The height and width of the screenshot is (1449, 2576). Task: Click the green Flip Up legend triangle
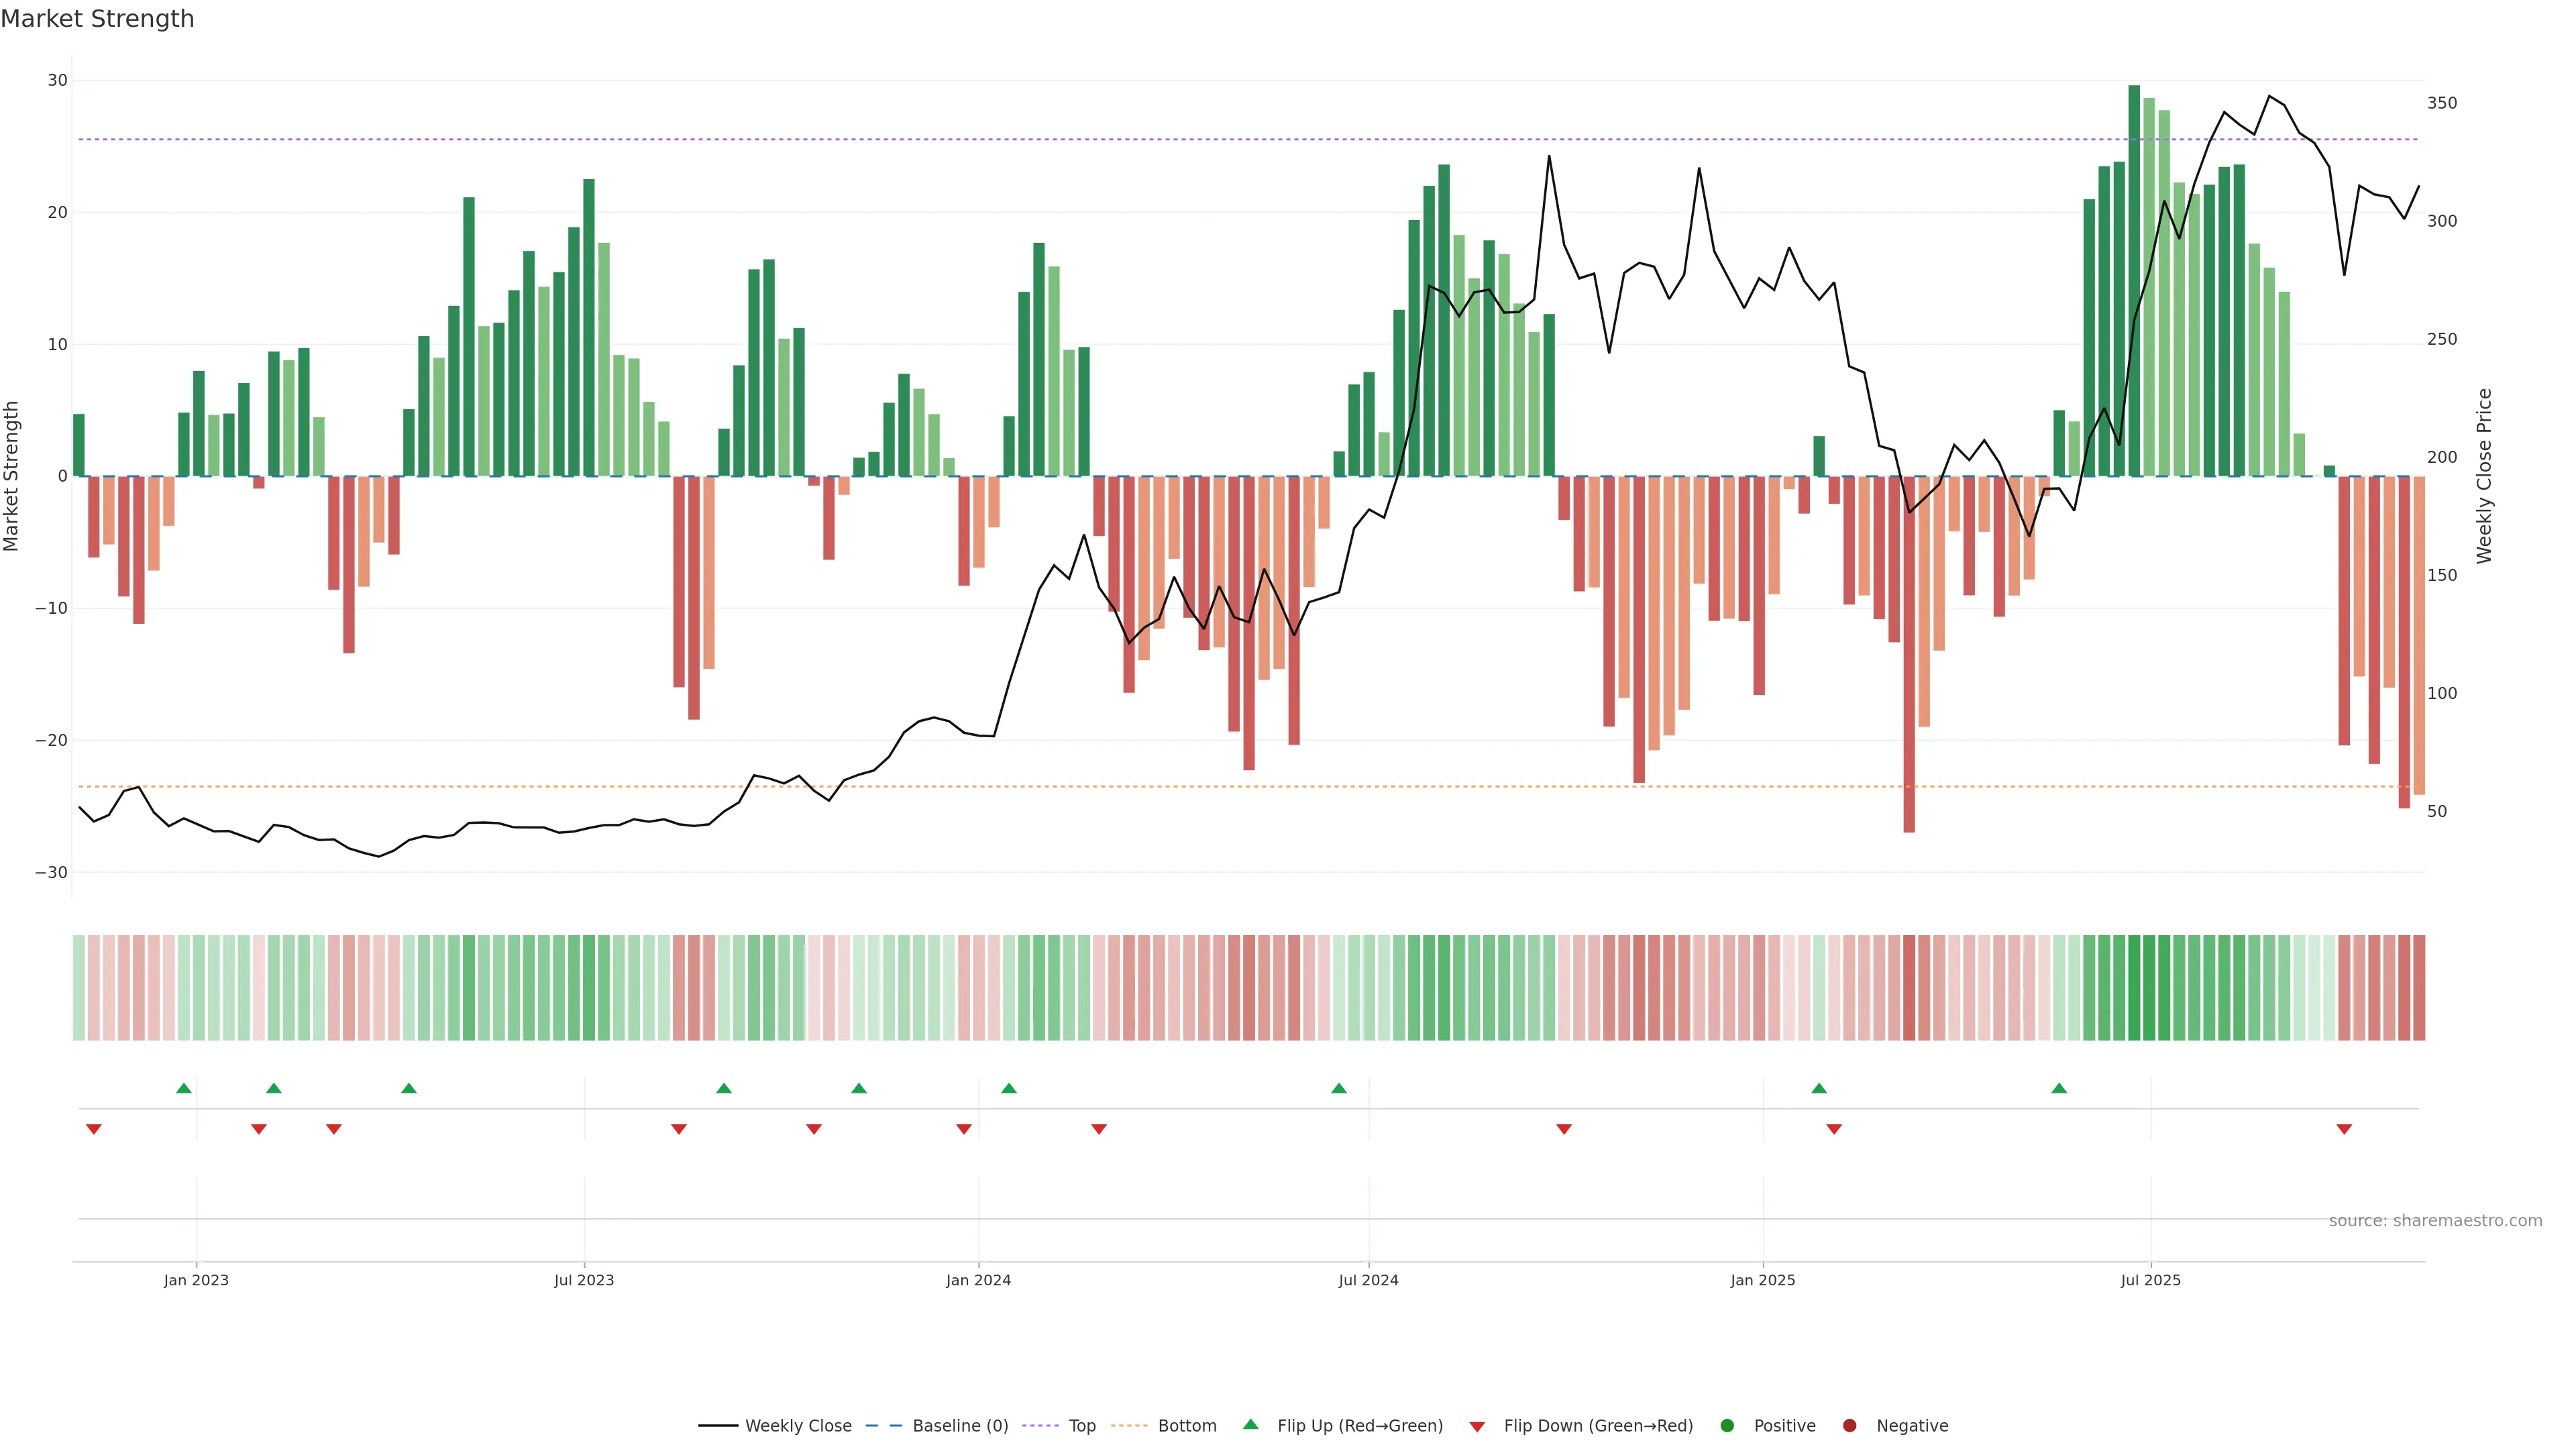tap(1250, 1425)
